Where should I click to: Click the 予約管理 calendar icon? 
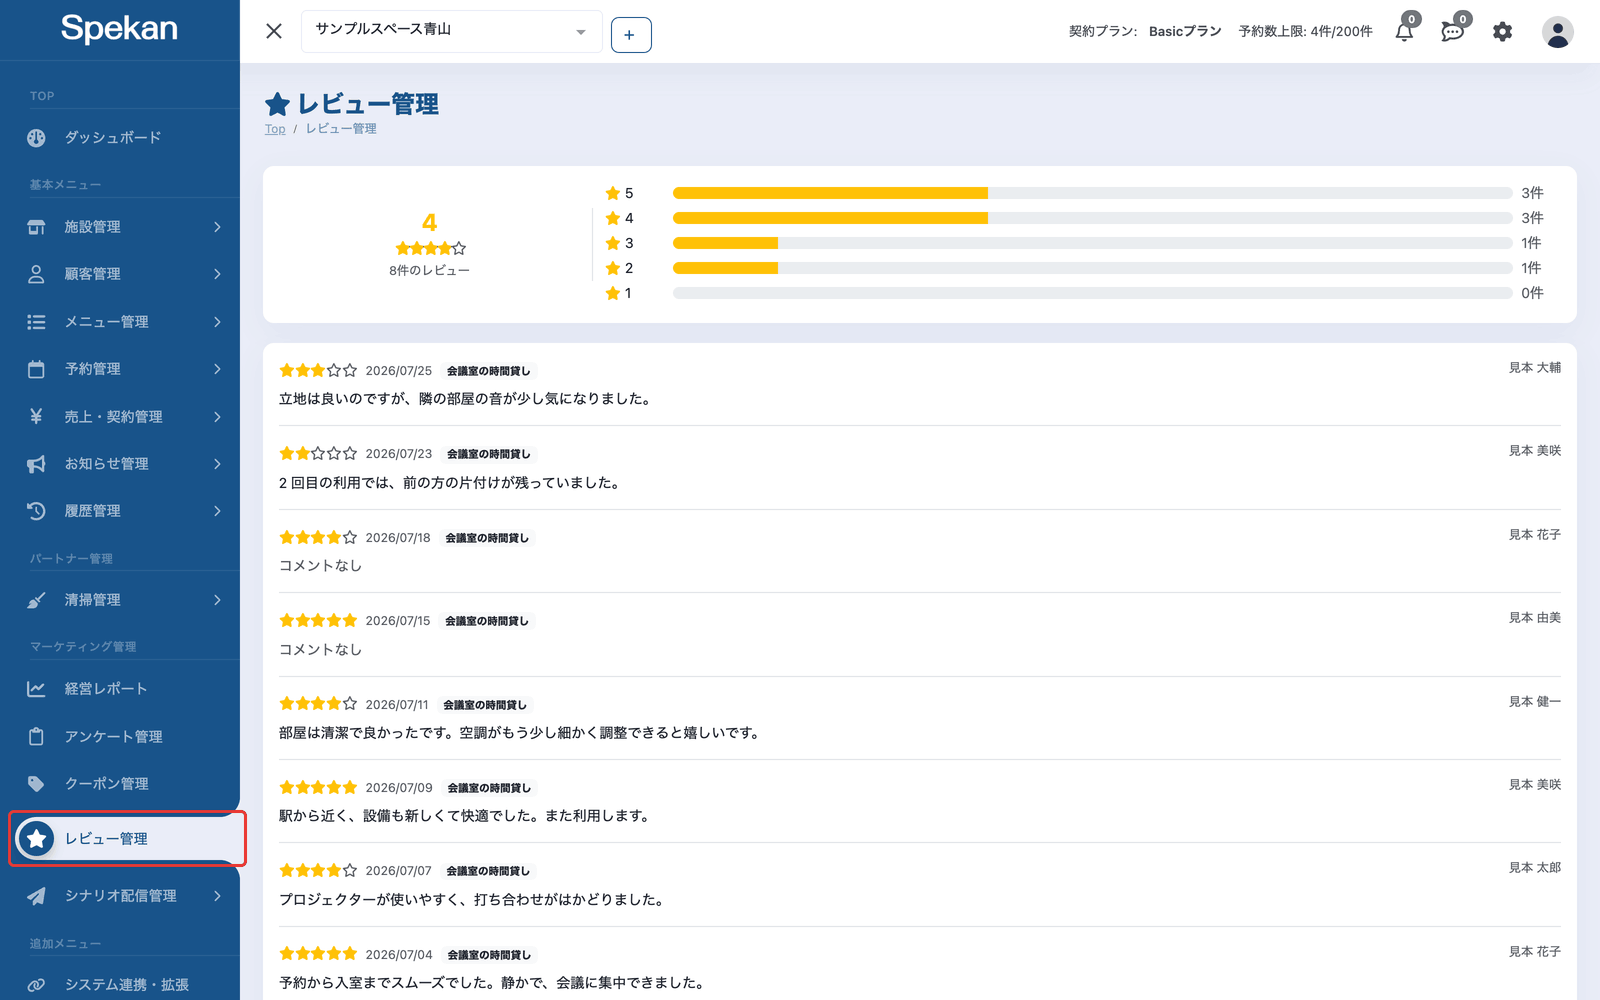(36, 369)
